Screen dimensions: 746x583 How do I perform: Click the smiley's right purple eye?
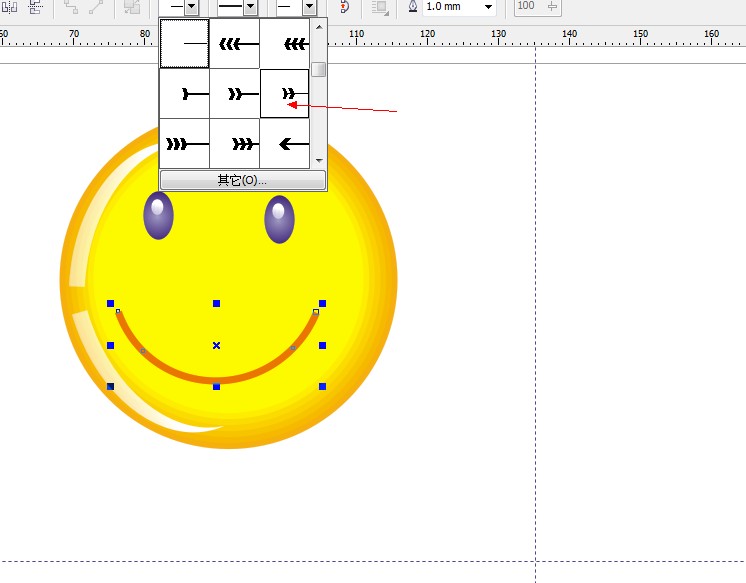coord(279,220)
